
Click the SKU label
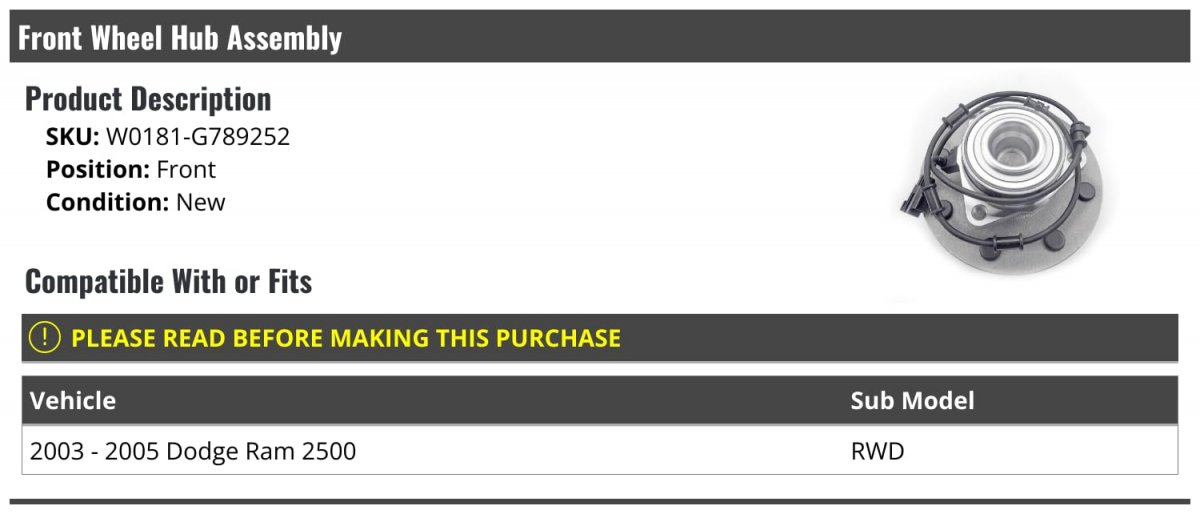point(72,137)
